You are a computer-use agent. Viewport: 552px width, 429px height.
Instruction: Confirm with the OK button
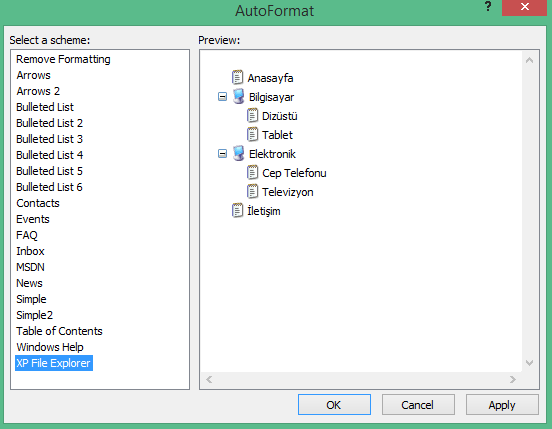334,405
